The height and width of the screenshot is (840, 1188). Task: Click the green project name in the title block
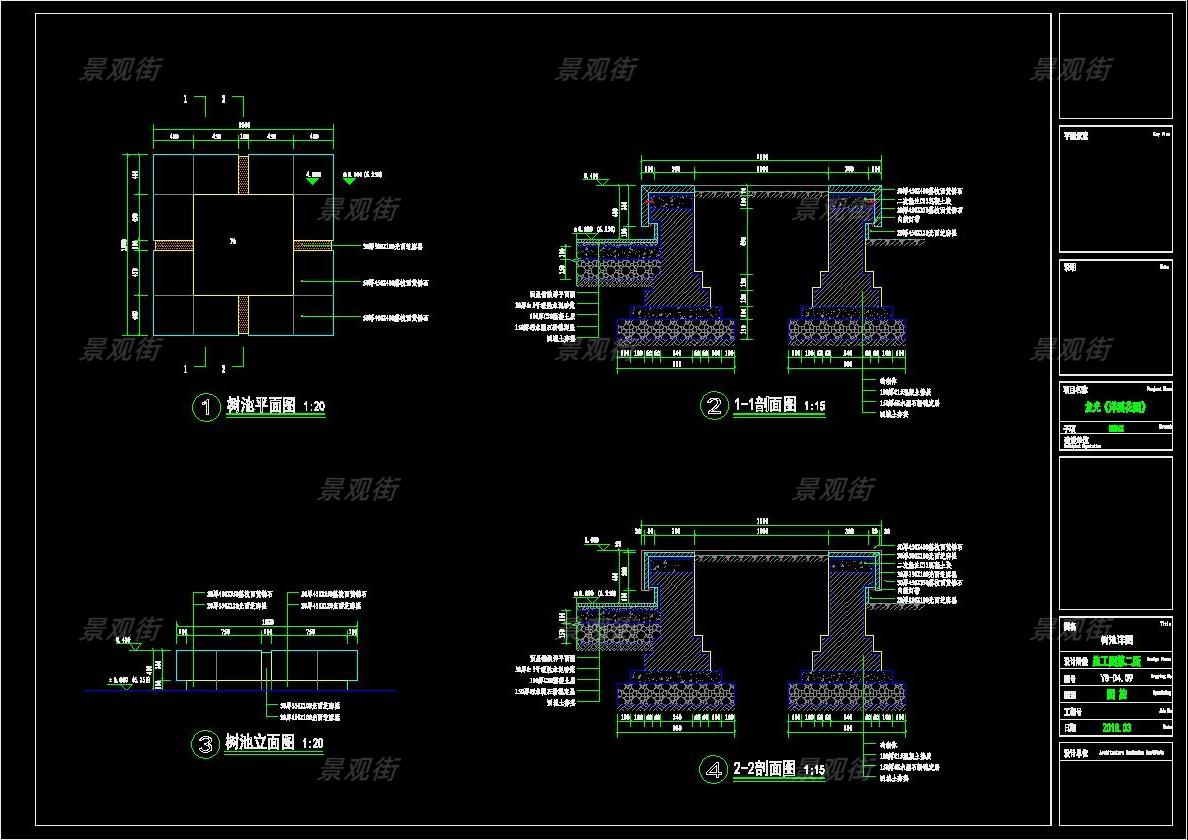pyautogui.click(x=1114, y=408)
